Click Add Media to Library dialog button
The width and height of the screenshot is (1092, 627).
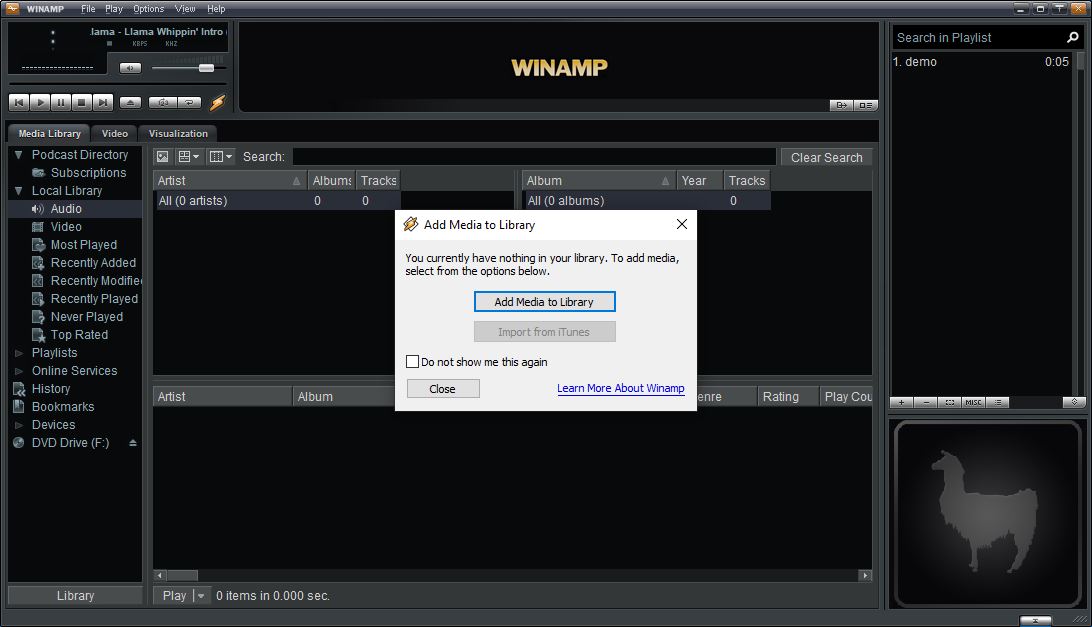(544, 302)
